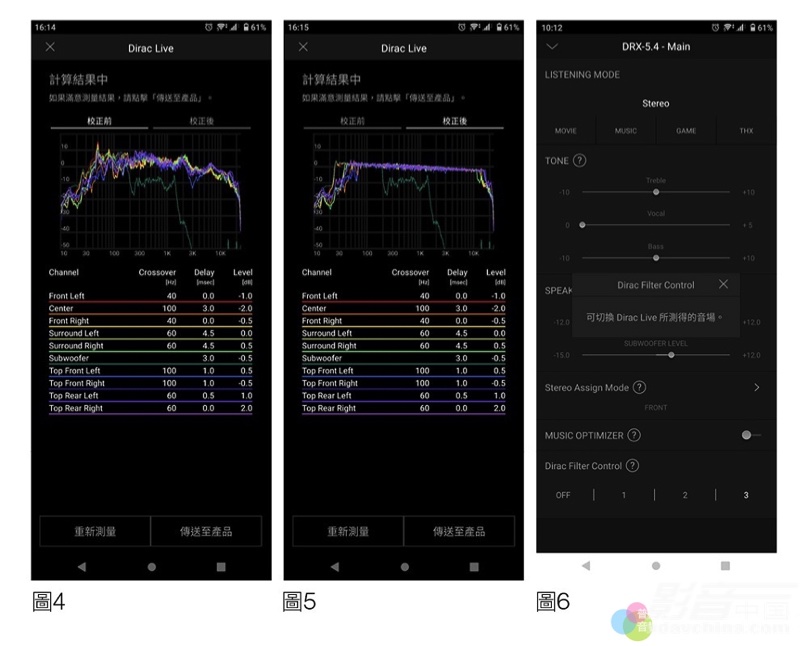808x646 pixels.
Task: Select Surround Left row in Figure 5 table
Action: pyautogui.click(x=403, y=333)
